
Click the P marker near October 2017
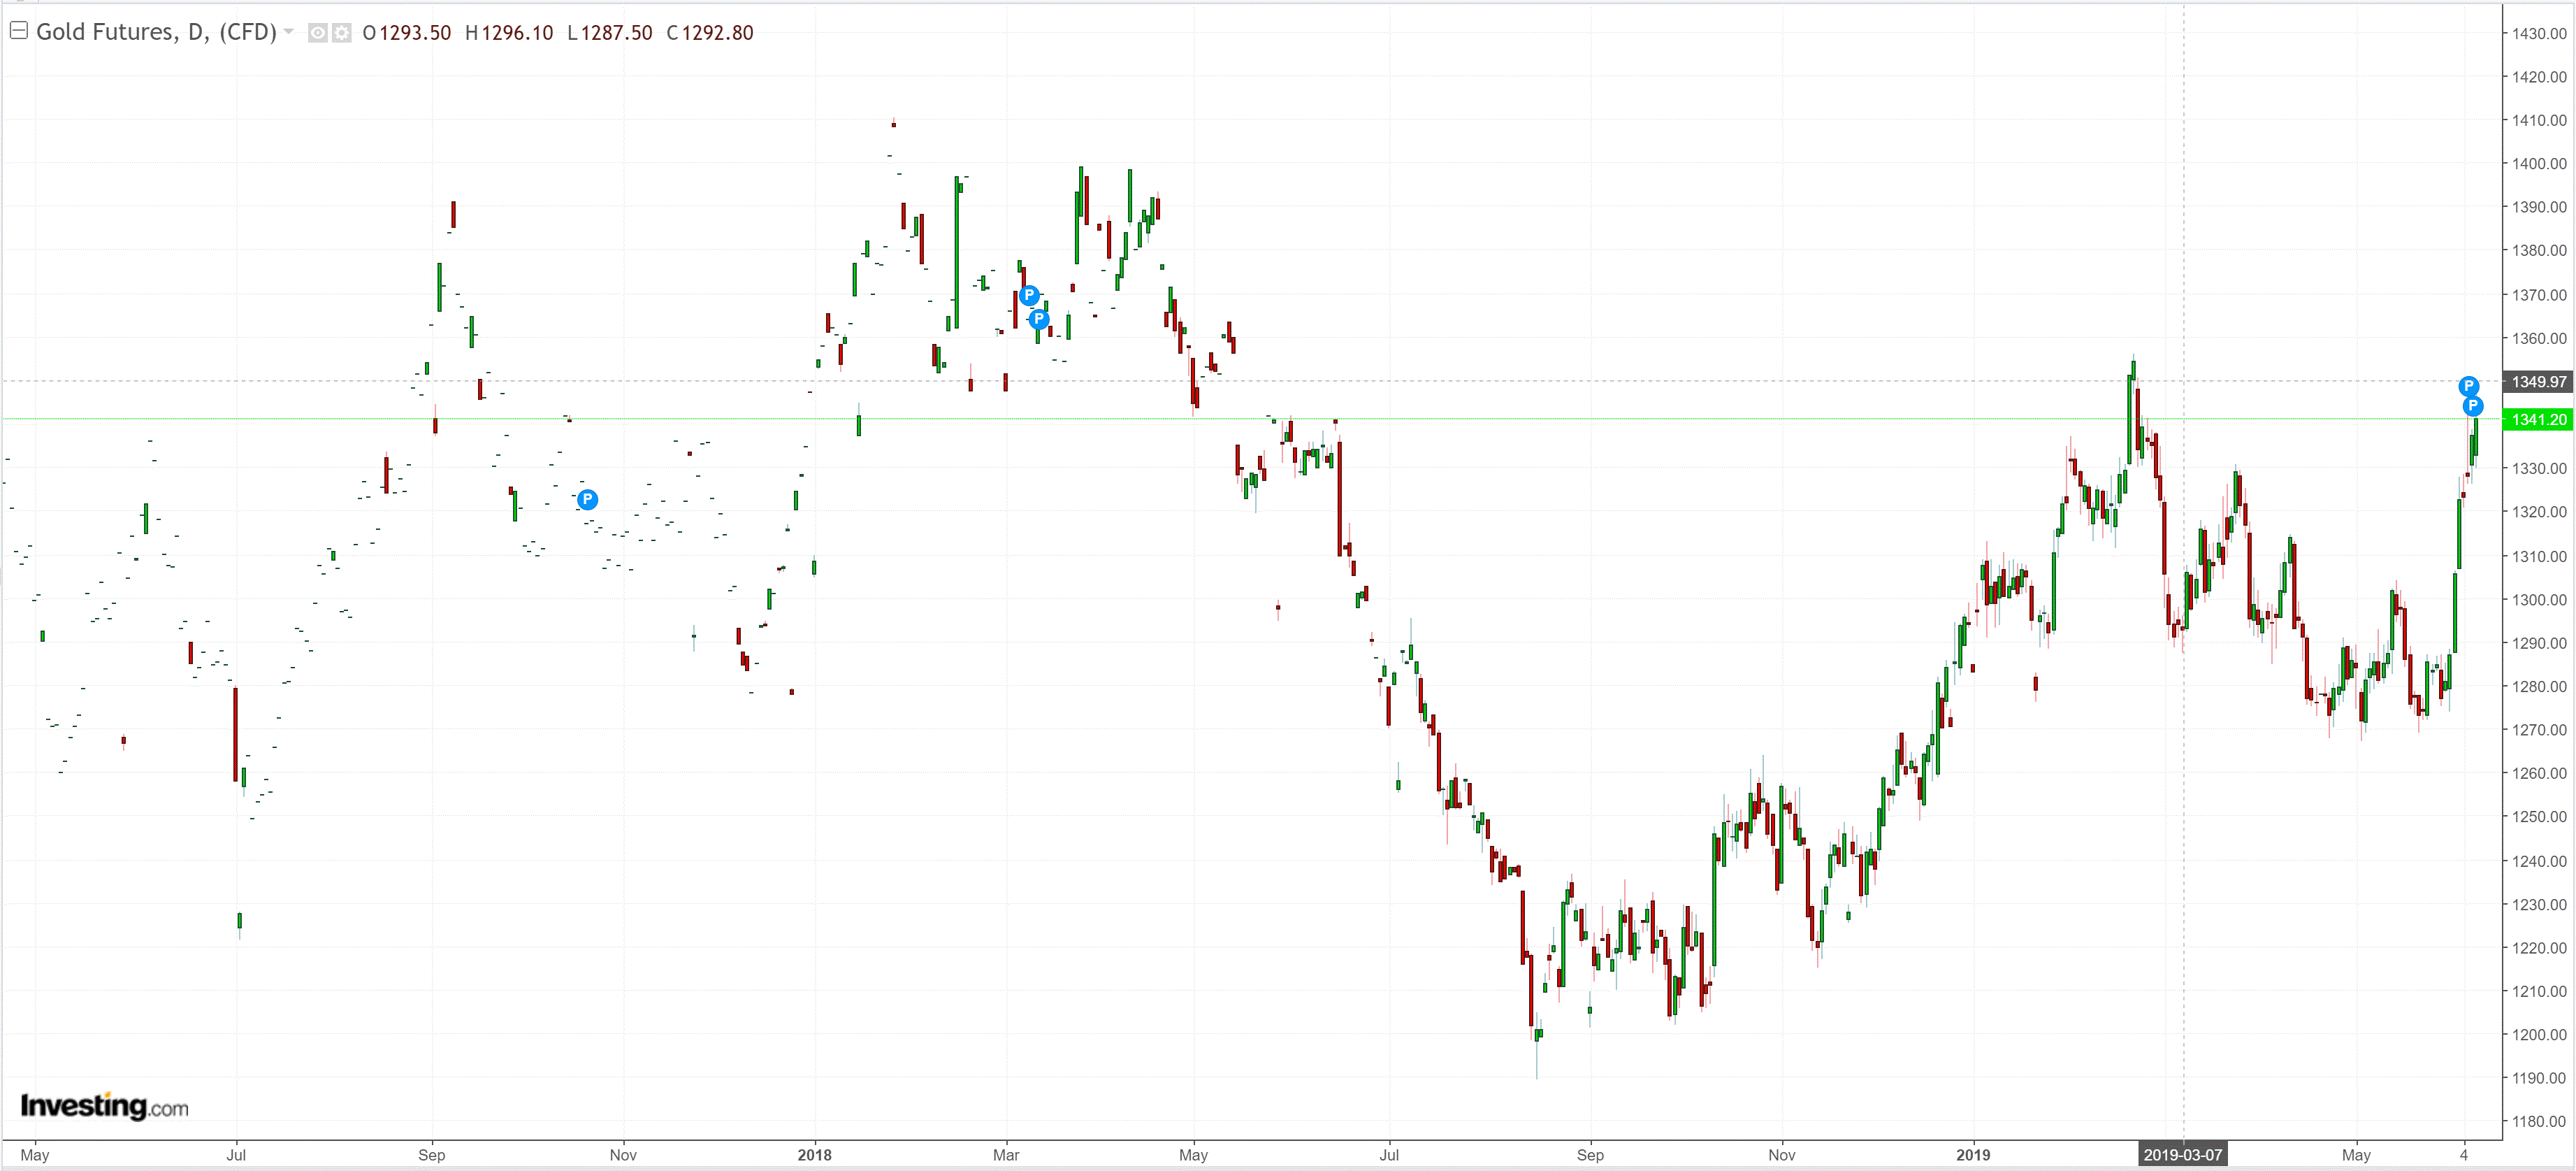click(x=588, y=499)
